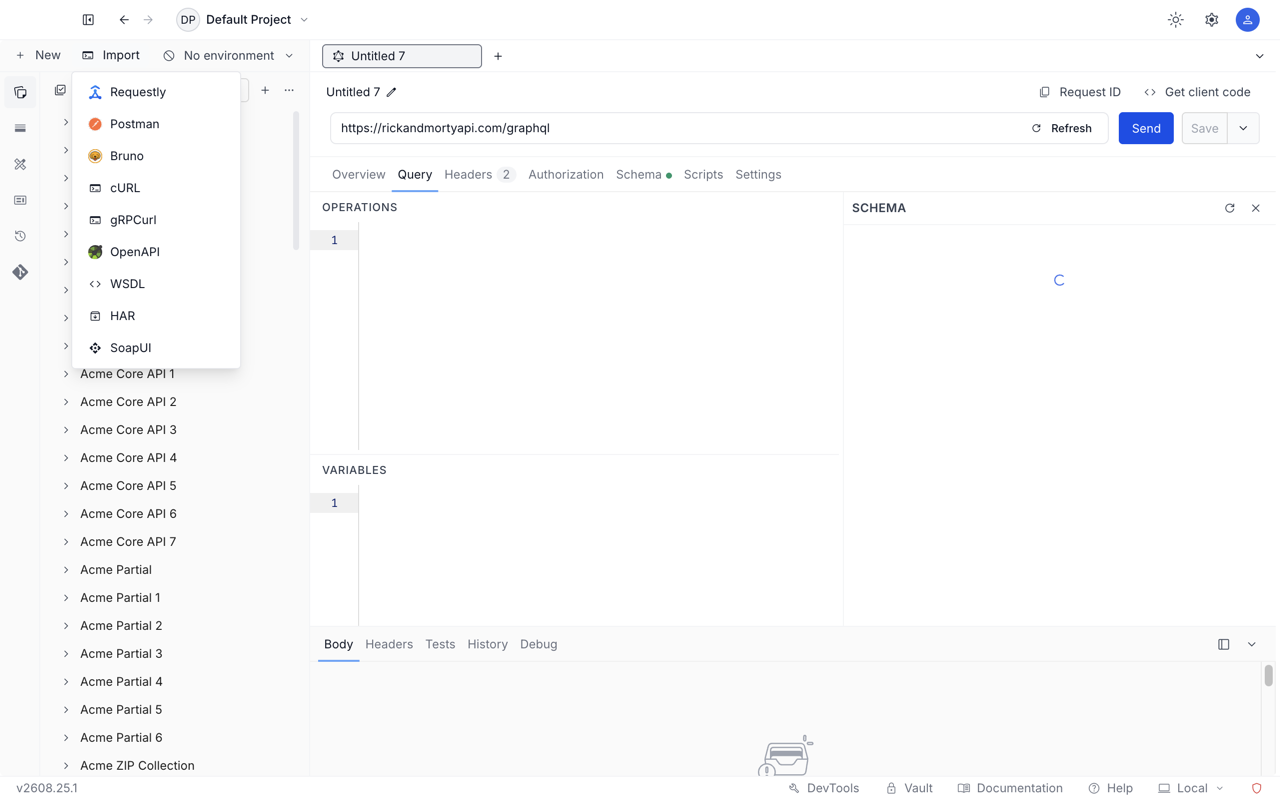This screenshot has height=800, width=1280.
Task: Toggle the sidebar panel icon
Action: (x=88, y=20)
